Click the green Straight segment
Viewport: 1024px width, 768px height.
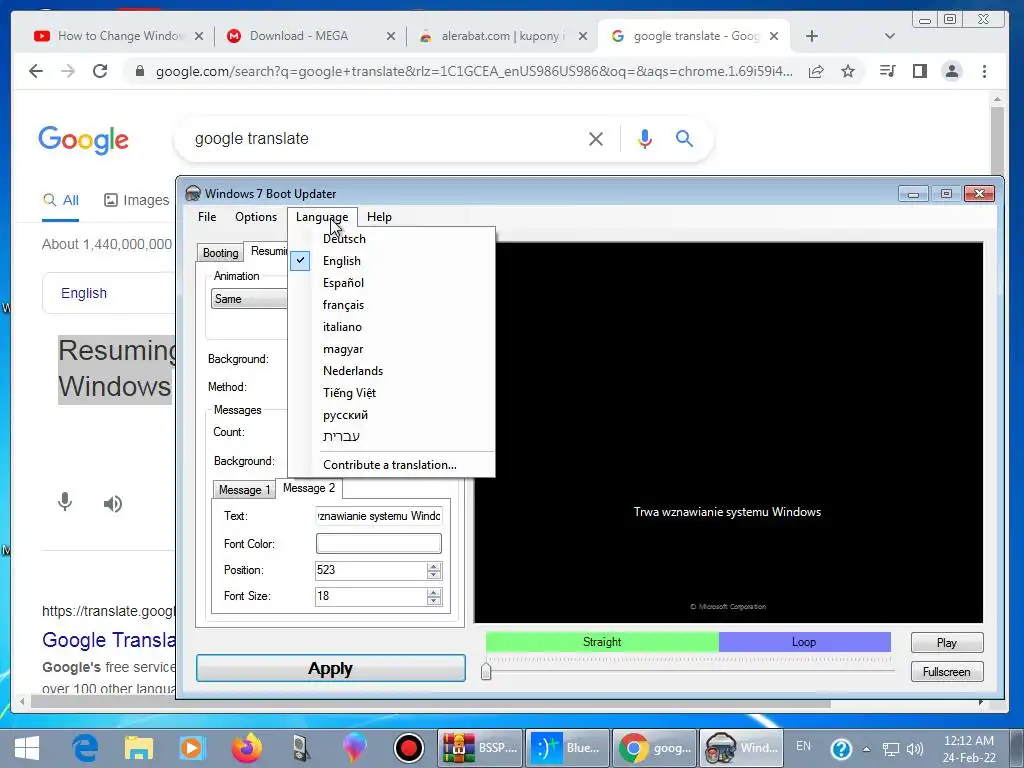pos(602,642)
